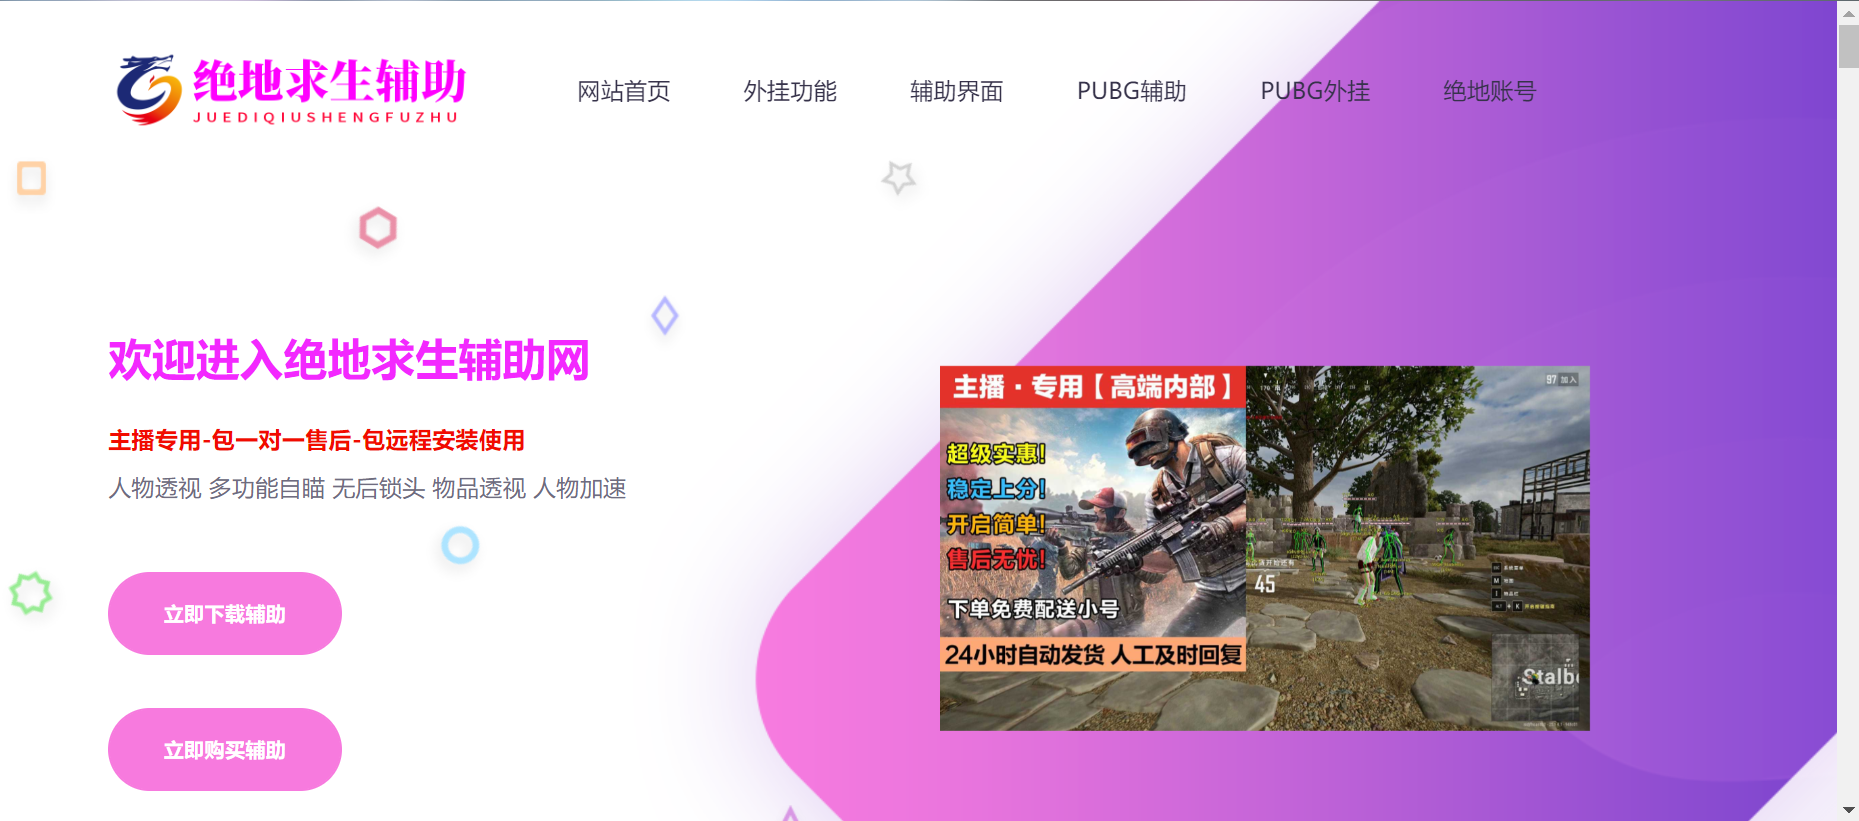Viewport: 1859px width, 821px height.
Task: Click the dragon logo icon
Action: (x=149, y=90)
